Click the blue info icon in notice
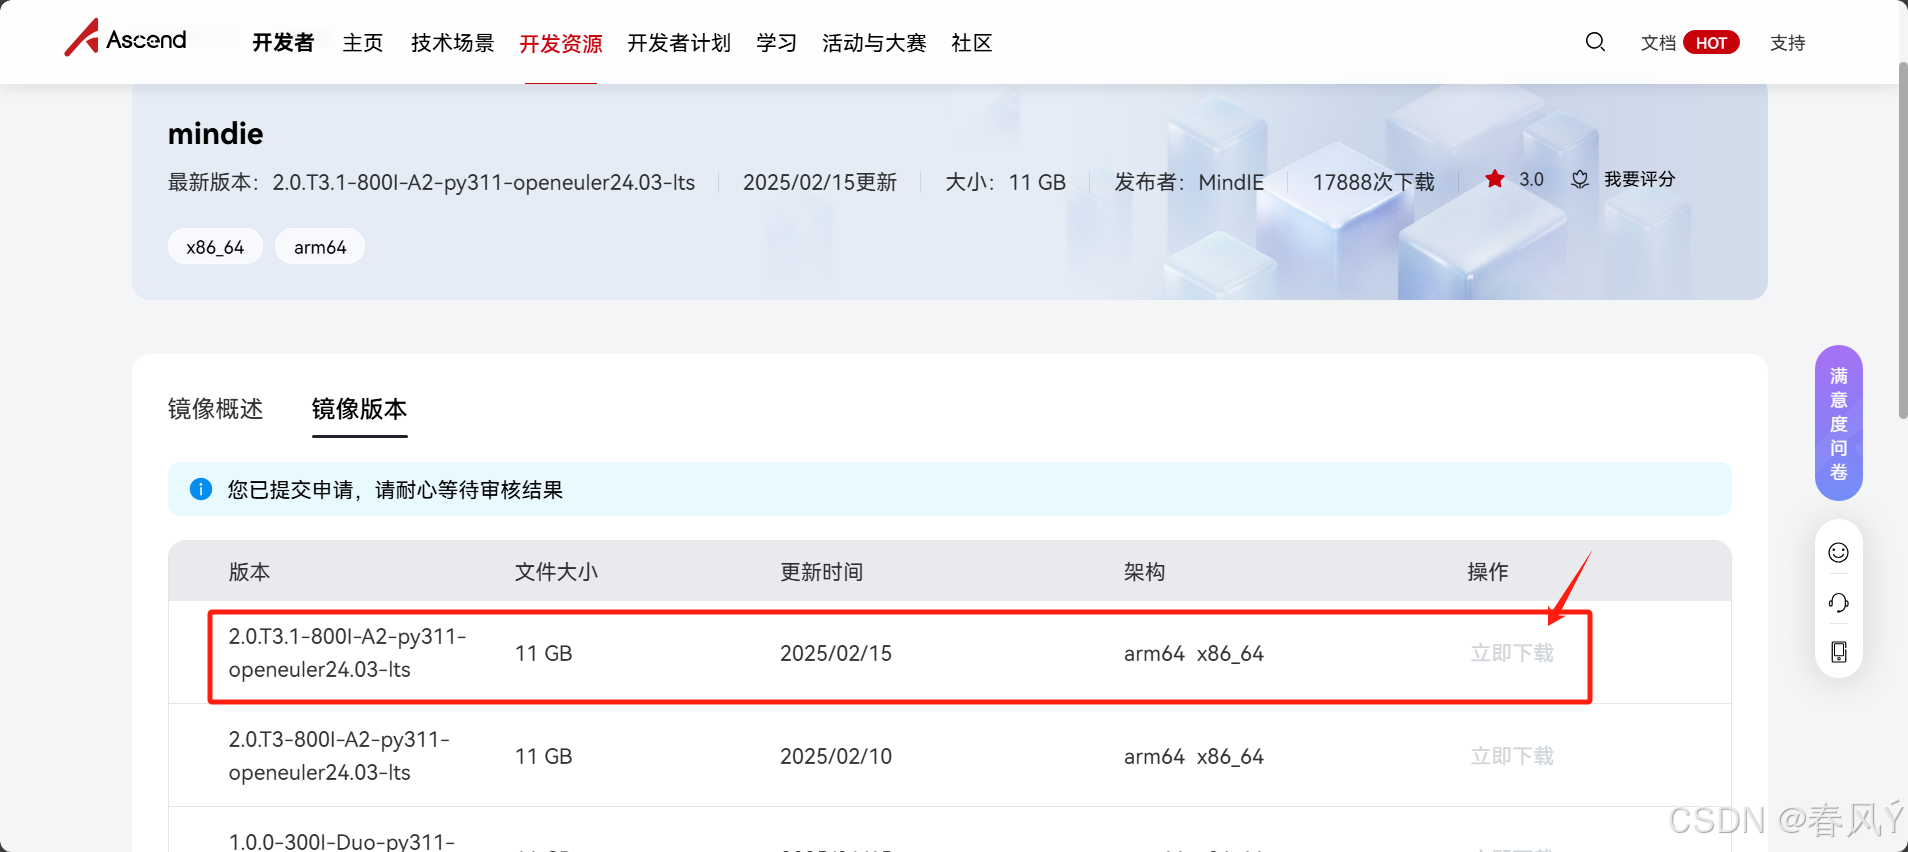The image size is (1908, 852). (x=201, y=489)
